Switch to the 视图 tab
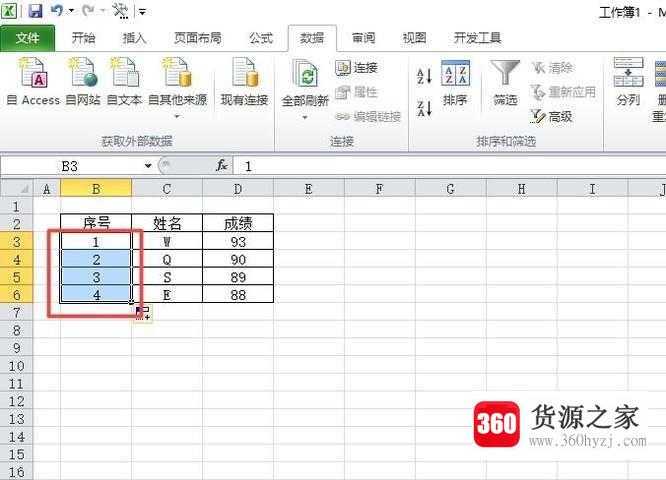 pos(415,38)
